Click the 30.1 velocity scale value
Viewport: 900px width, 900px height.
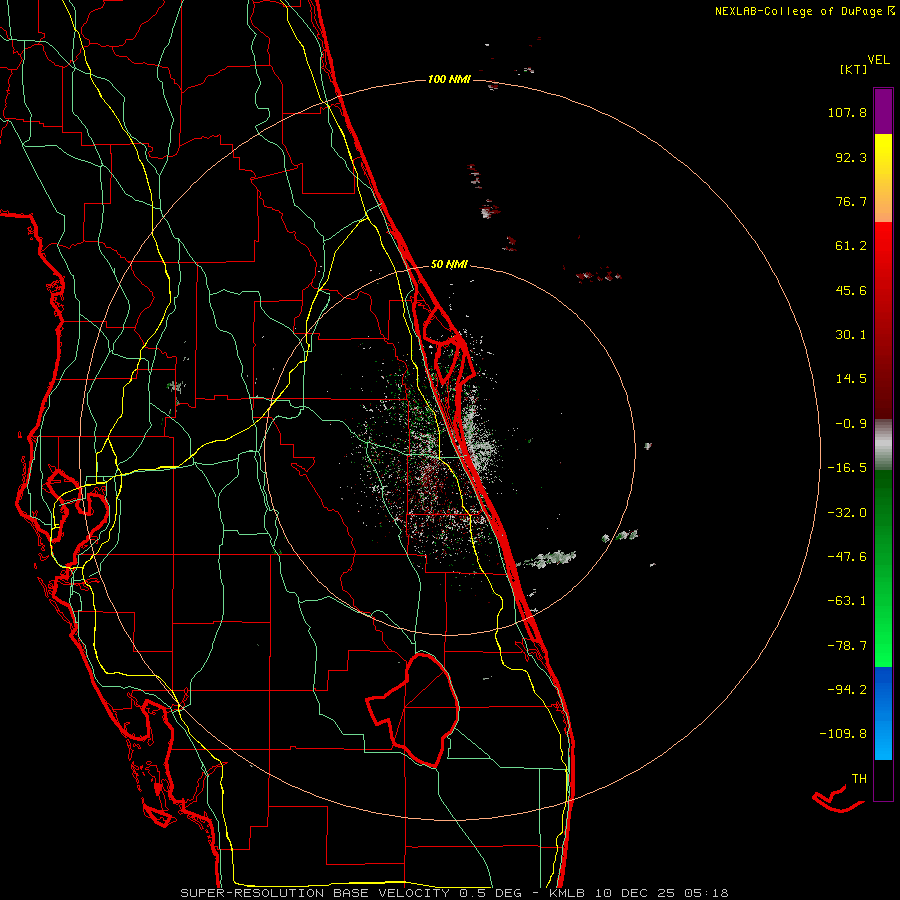point(851,335)
